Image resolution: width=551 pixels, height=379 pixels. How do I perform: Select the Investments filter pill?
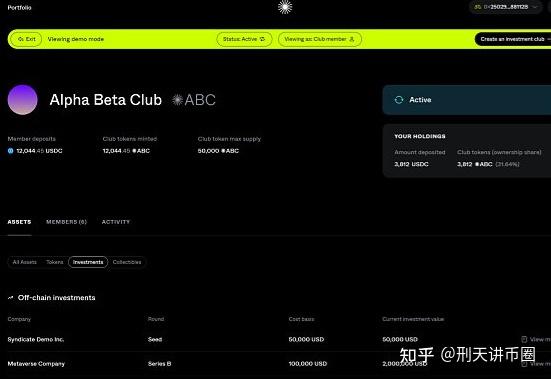coord(88,262)
